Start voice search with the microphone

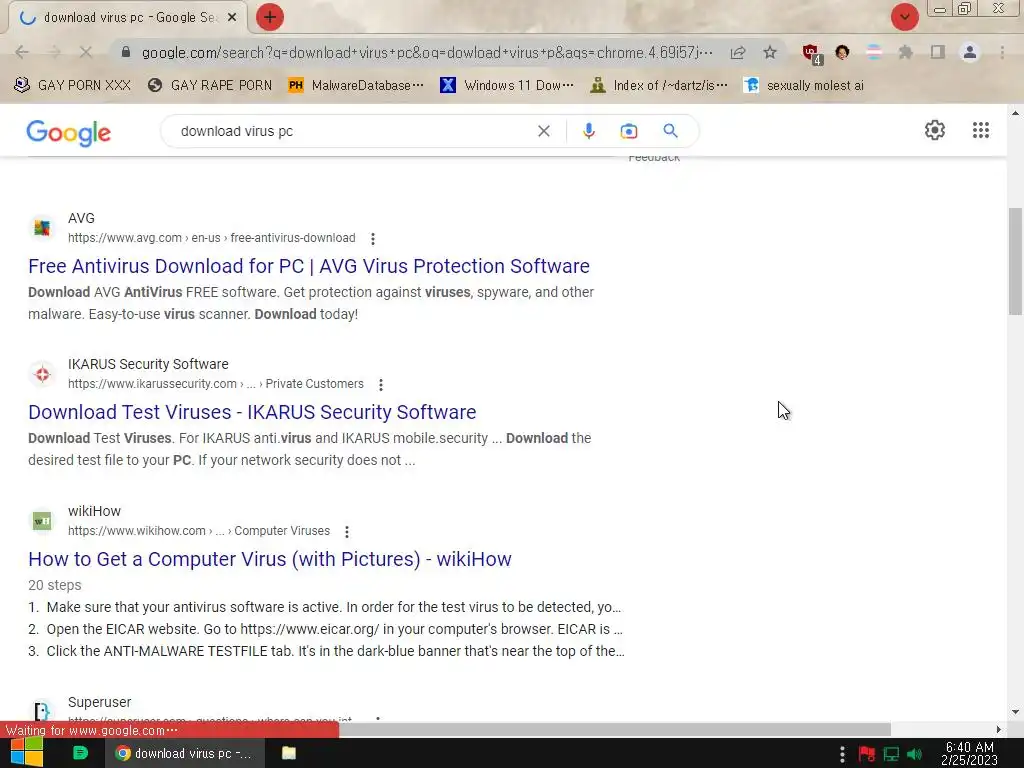pos(588,131)
